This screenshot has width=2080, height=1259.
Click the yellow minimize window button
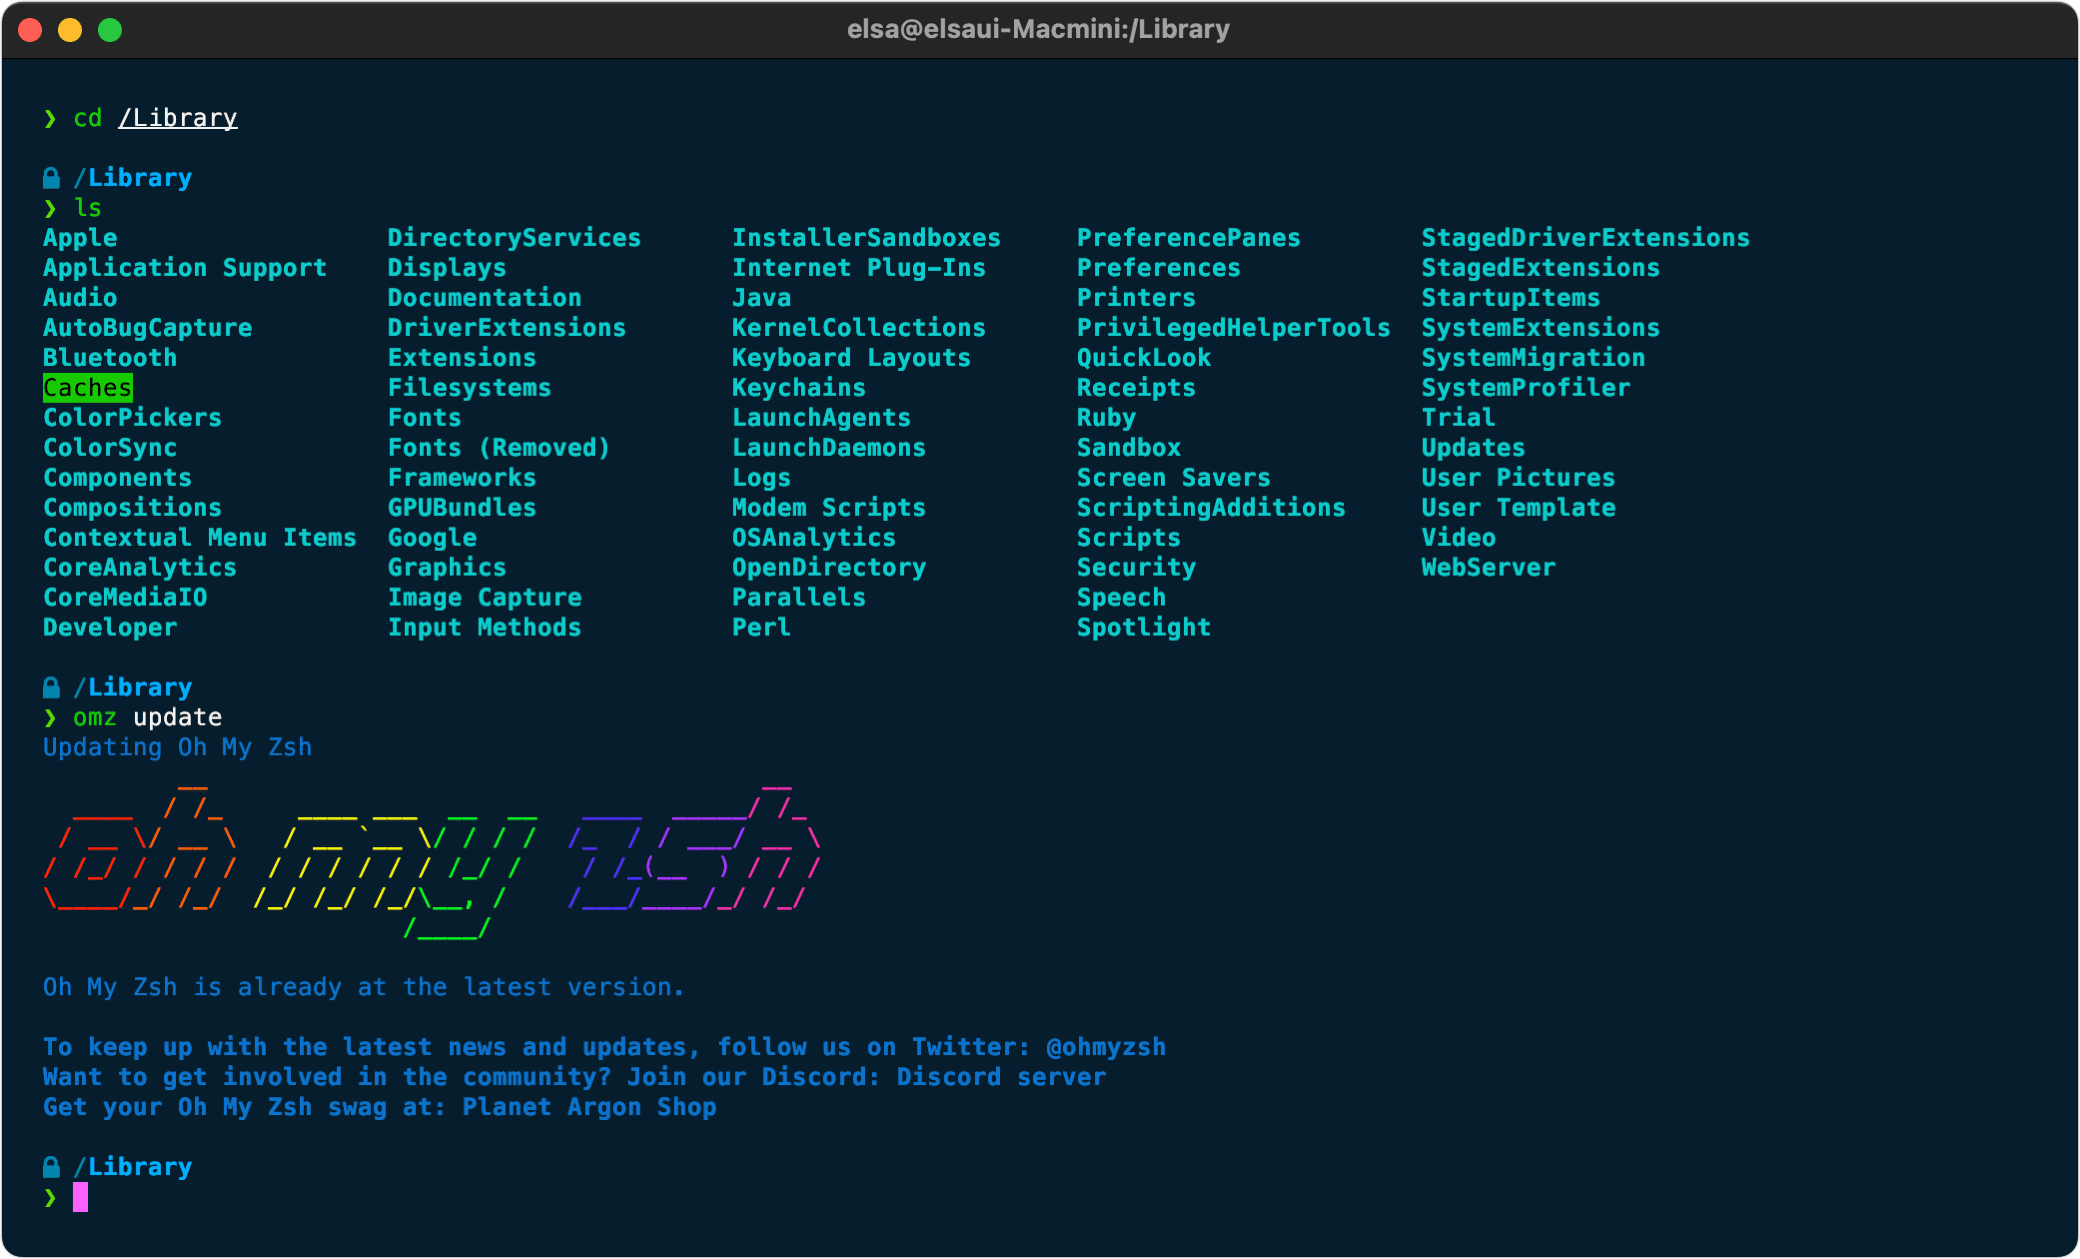[x=70, y=30]
